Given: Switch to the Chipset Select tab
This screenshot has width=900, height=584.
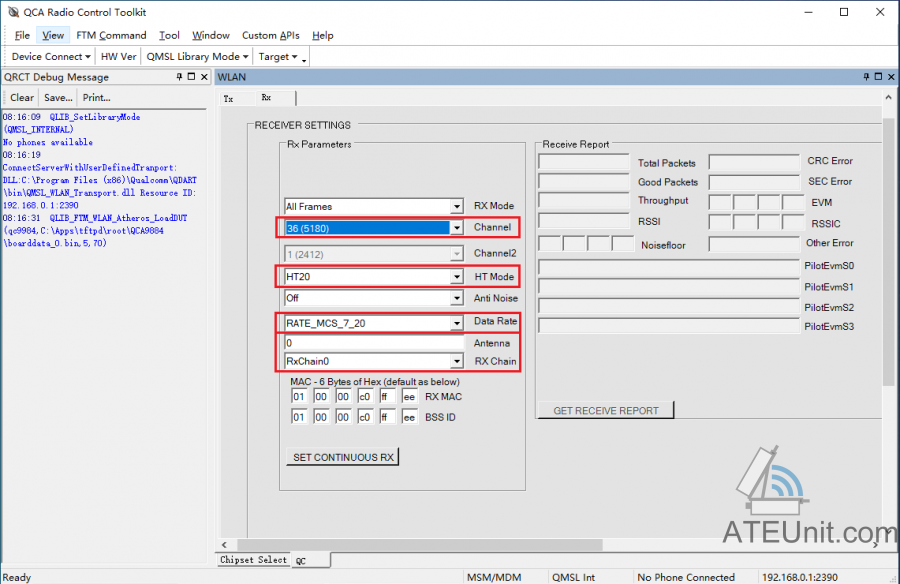Looking at the screenshot, I should (x=253, y=560).
